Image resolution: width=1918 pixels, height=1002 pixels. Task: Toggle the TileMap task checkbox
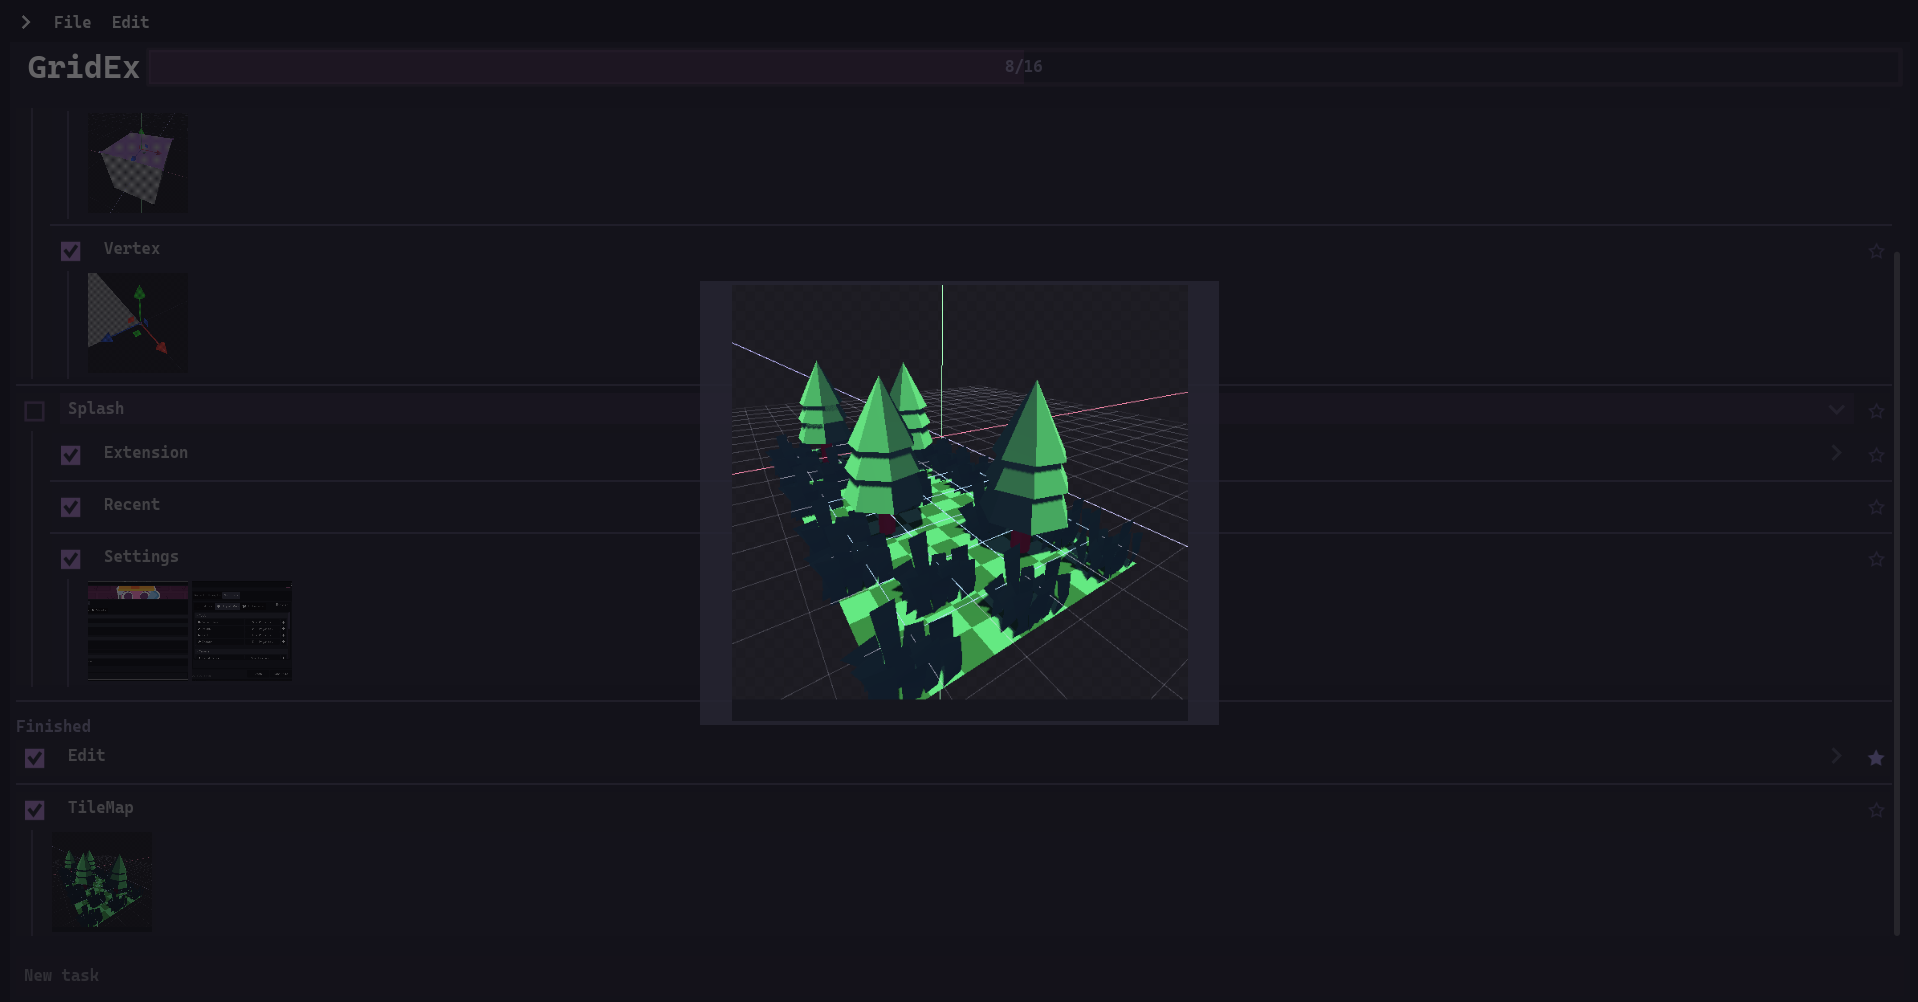tap(34, 810)
